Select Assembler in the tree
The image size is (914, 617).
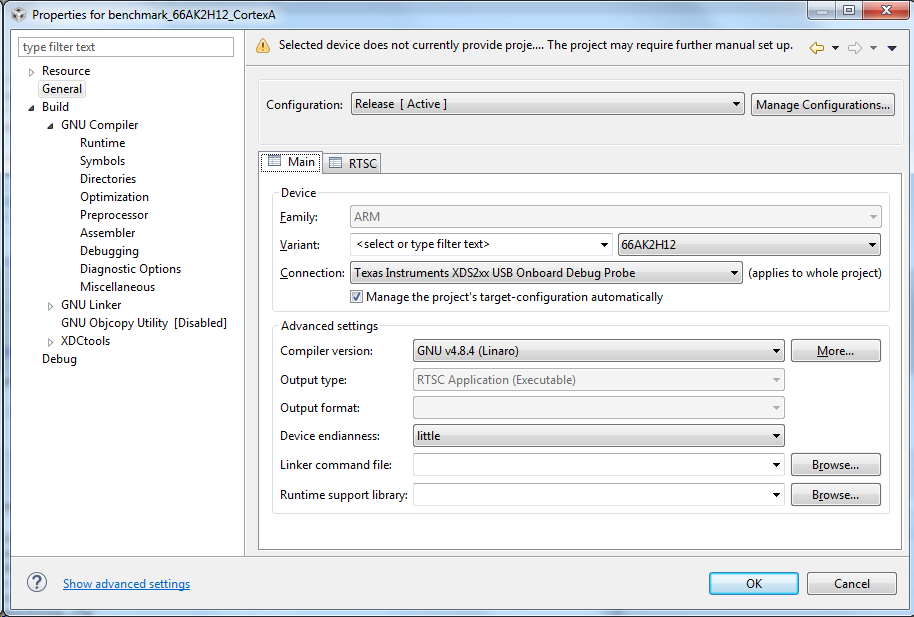click(108, 233)
